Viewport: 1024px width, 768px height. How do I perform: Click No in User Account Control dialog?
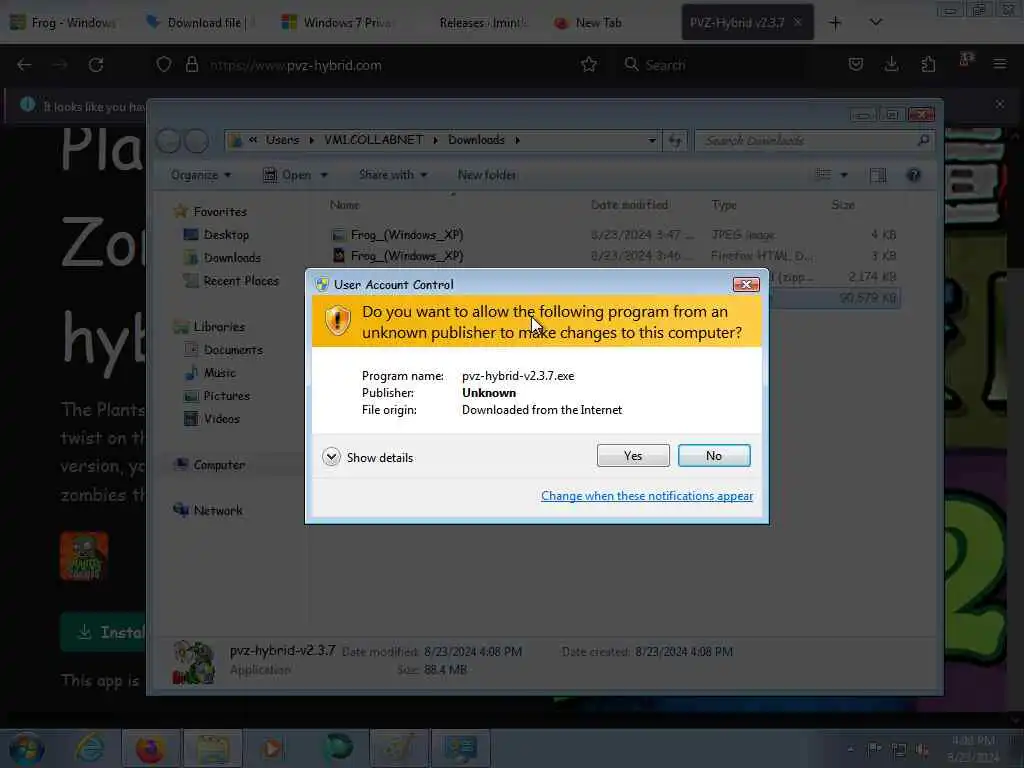click(714, 456)
